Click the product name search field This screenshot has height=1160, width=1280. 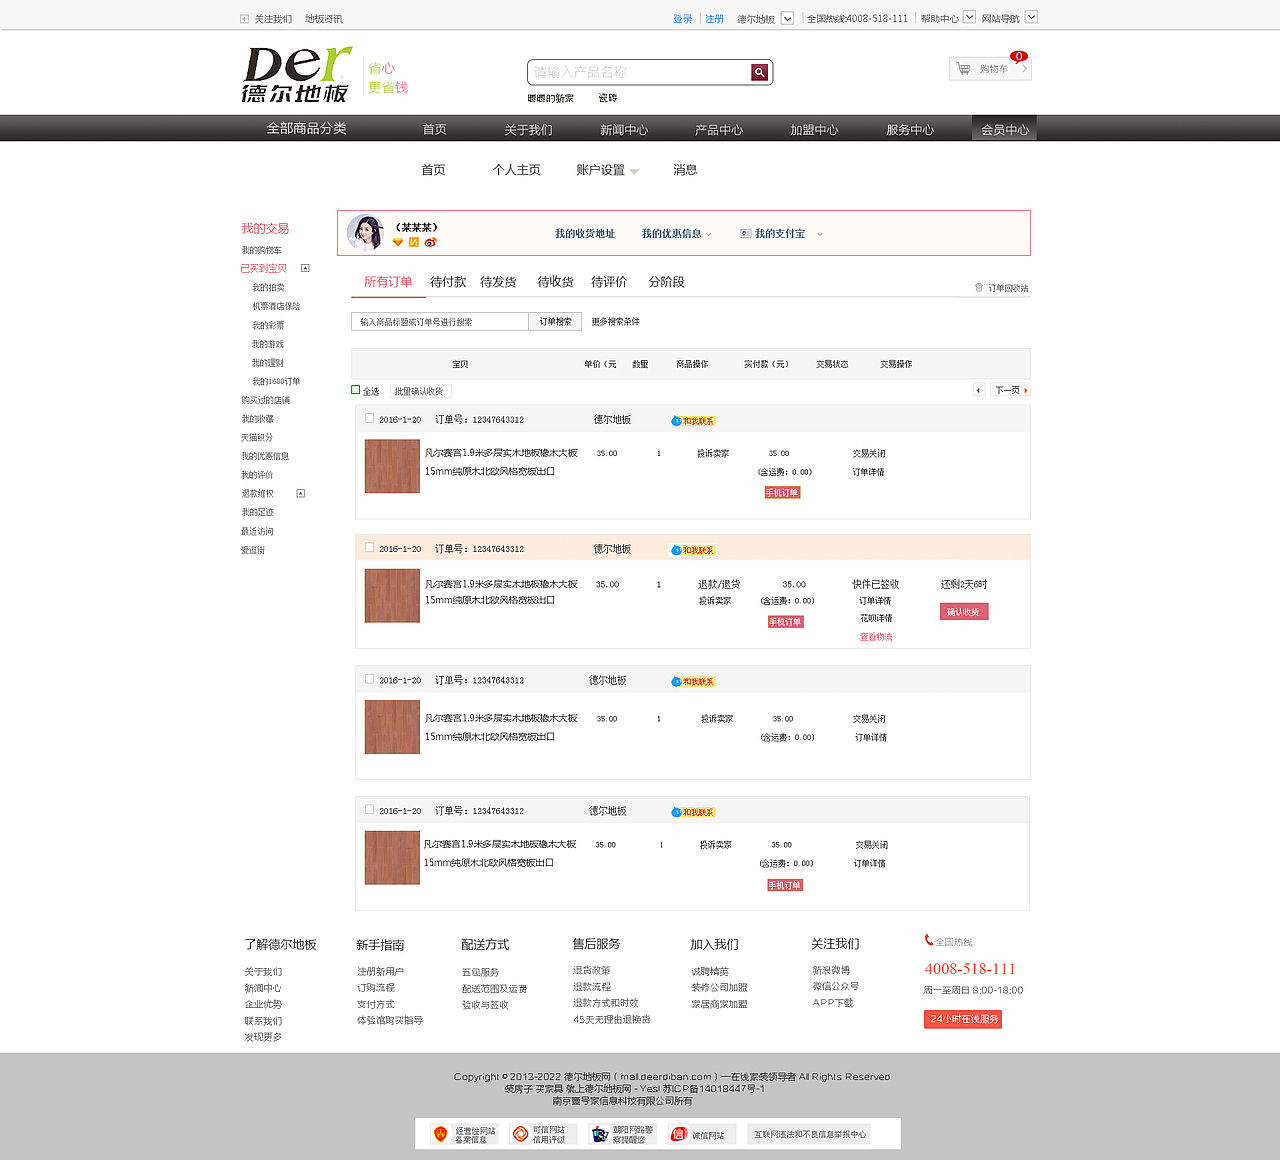[639, 72]
